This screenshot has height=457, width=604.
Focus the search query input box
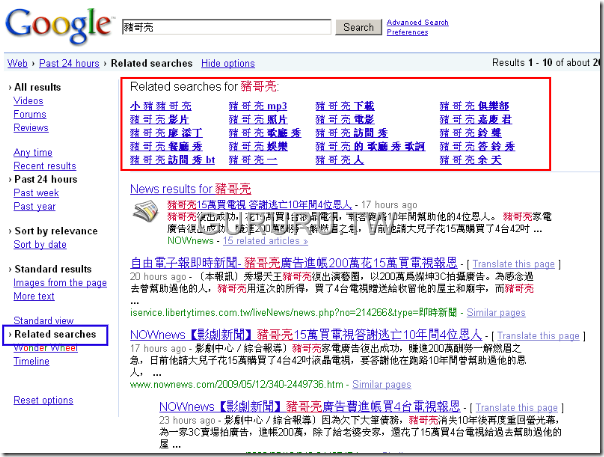click(226, 27)
